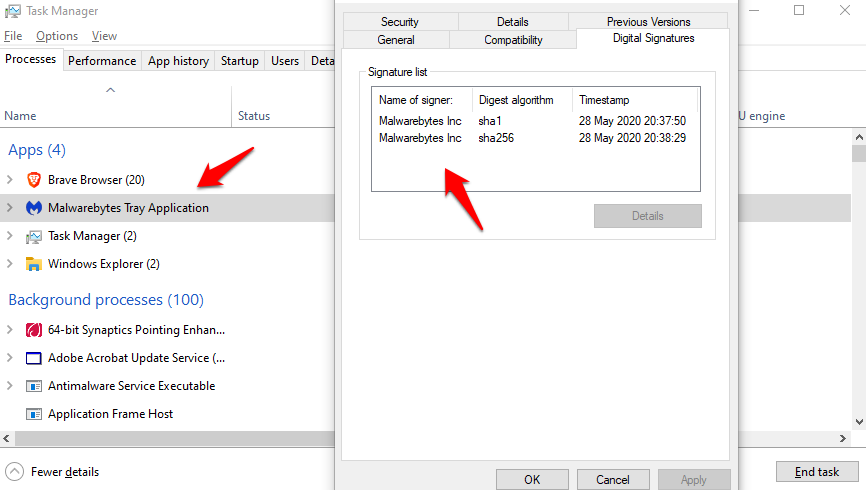866x490 pixels.
Task: Click the Apply button
Action: click(x=694, y=480)
